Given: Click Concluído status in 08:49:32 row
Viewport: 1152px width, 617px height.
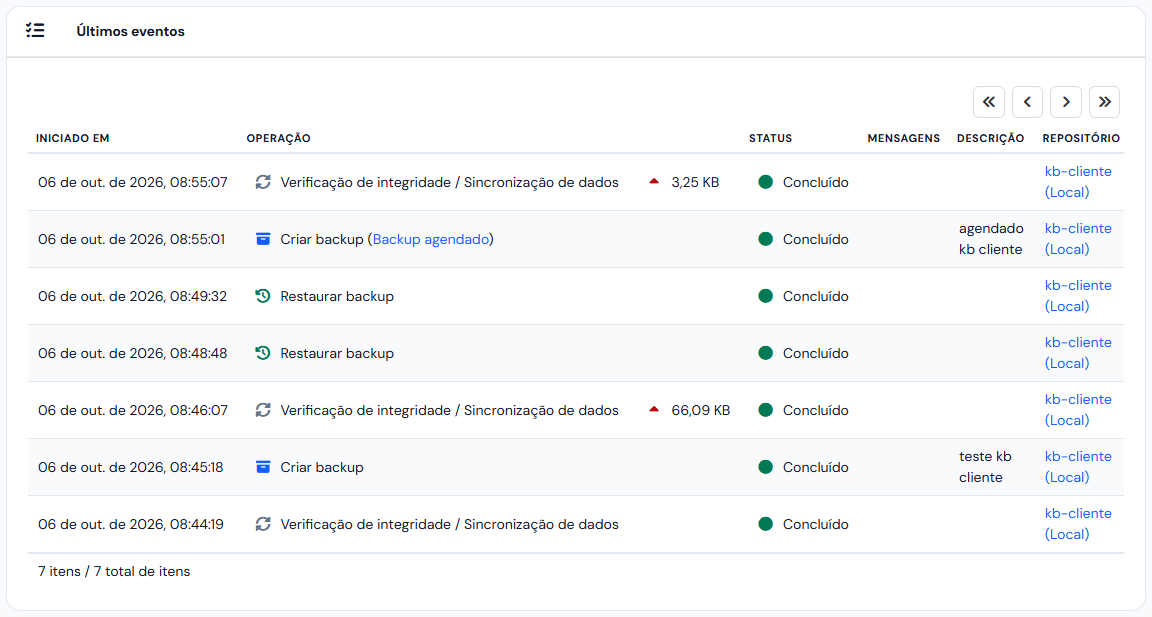Looking at the screenshot, I should pyautogui.click(x=816, y=296).
